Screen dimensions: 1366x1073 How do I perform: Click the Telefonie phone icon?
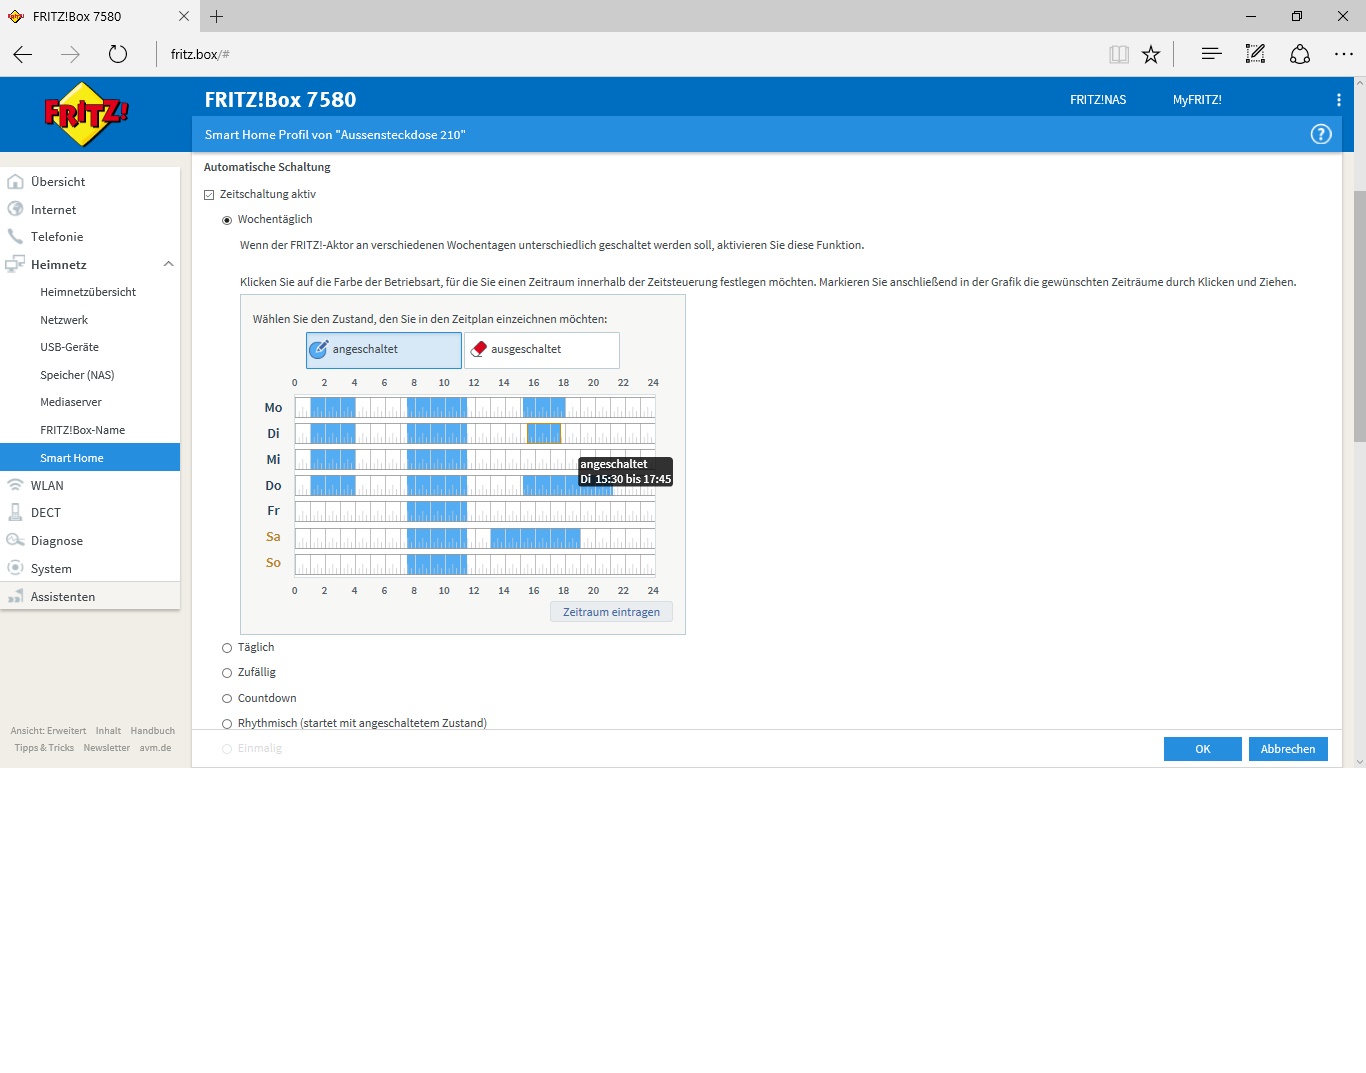[x=15, y=237]
